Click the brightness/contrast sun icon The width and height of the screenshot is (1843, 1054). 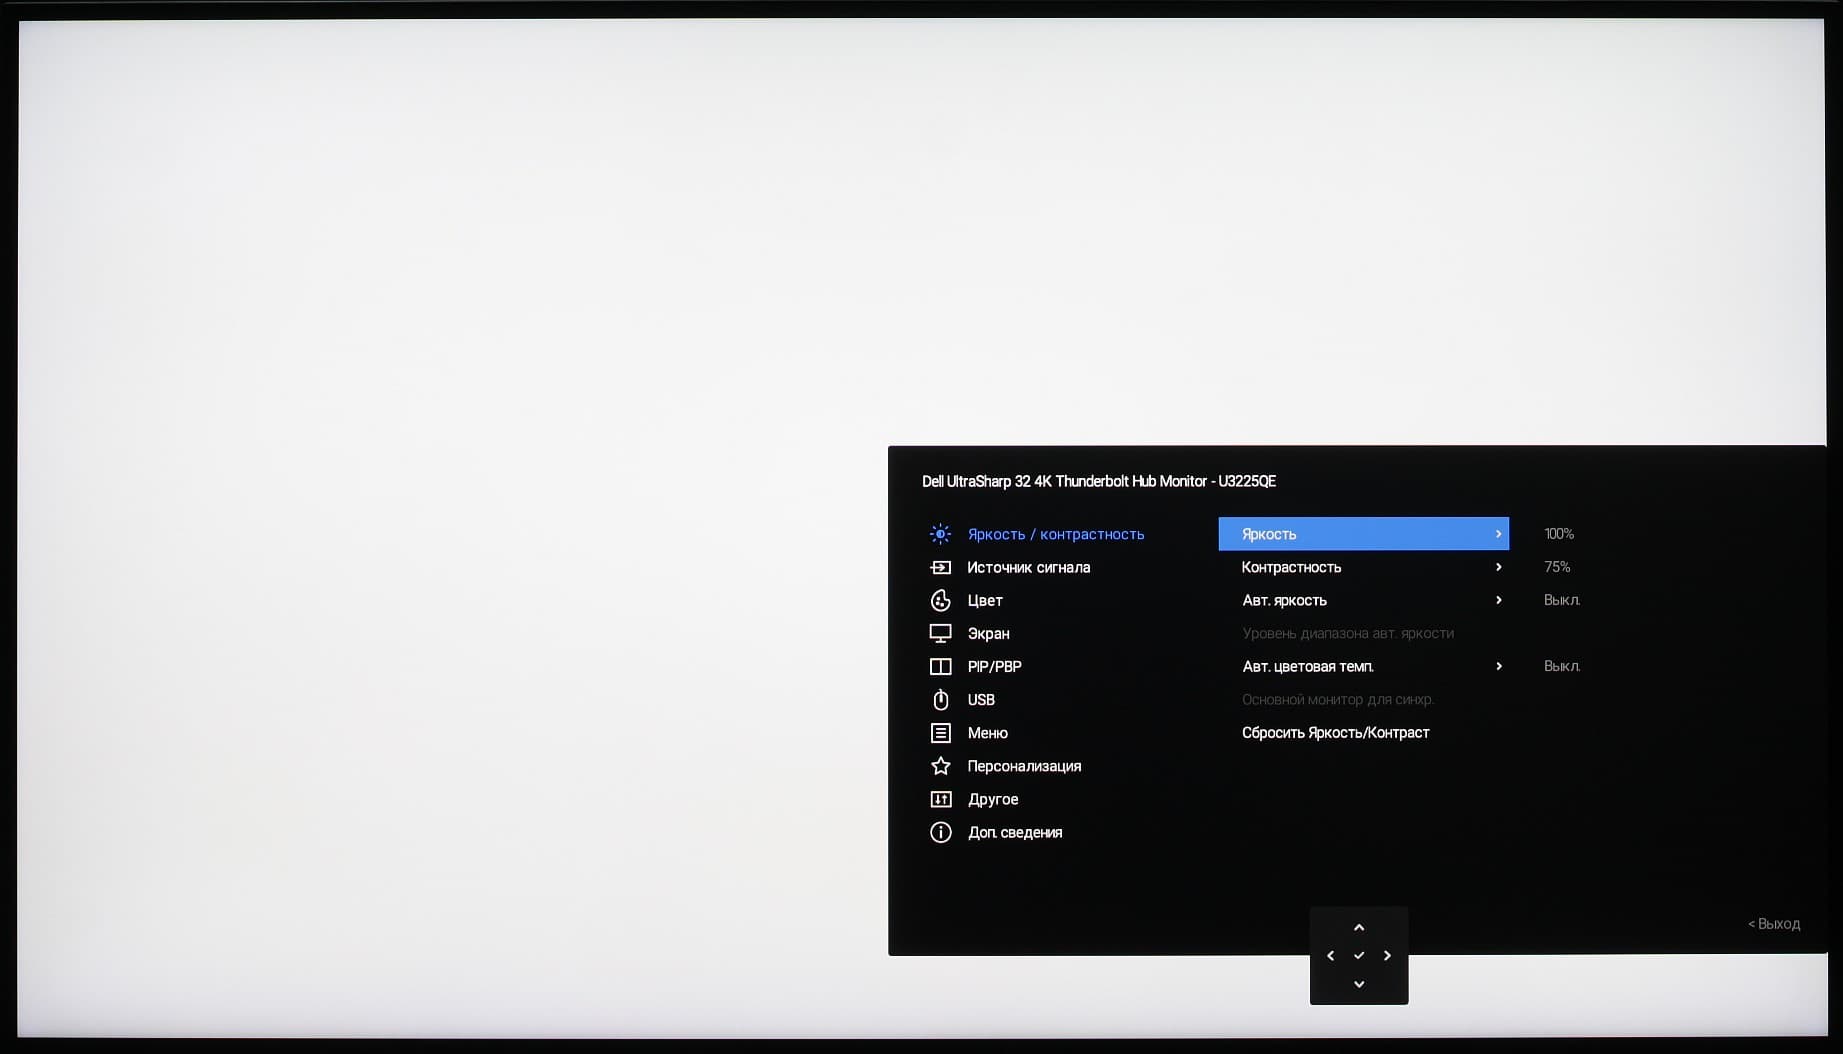[940, 534]
